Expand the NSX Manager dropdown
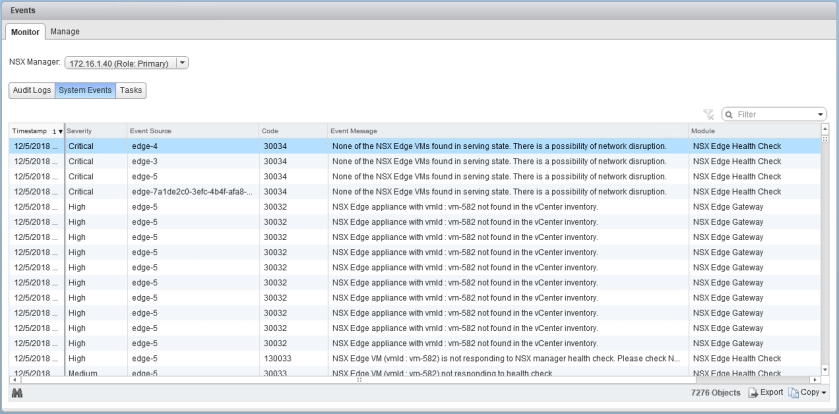The height and width of the screenshot is (414, 839). (x=181, y=64)
